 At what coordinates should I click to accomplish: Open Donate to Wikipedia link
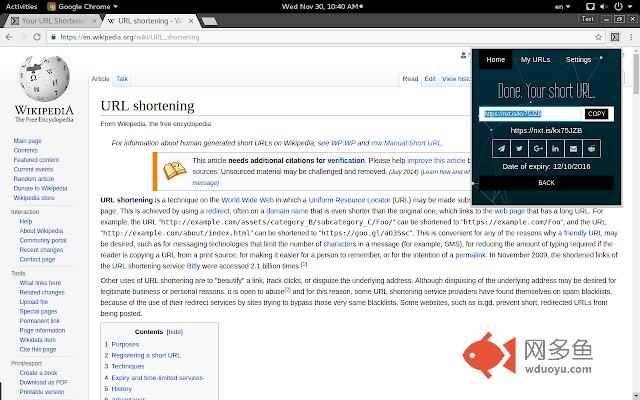(40, 188)
